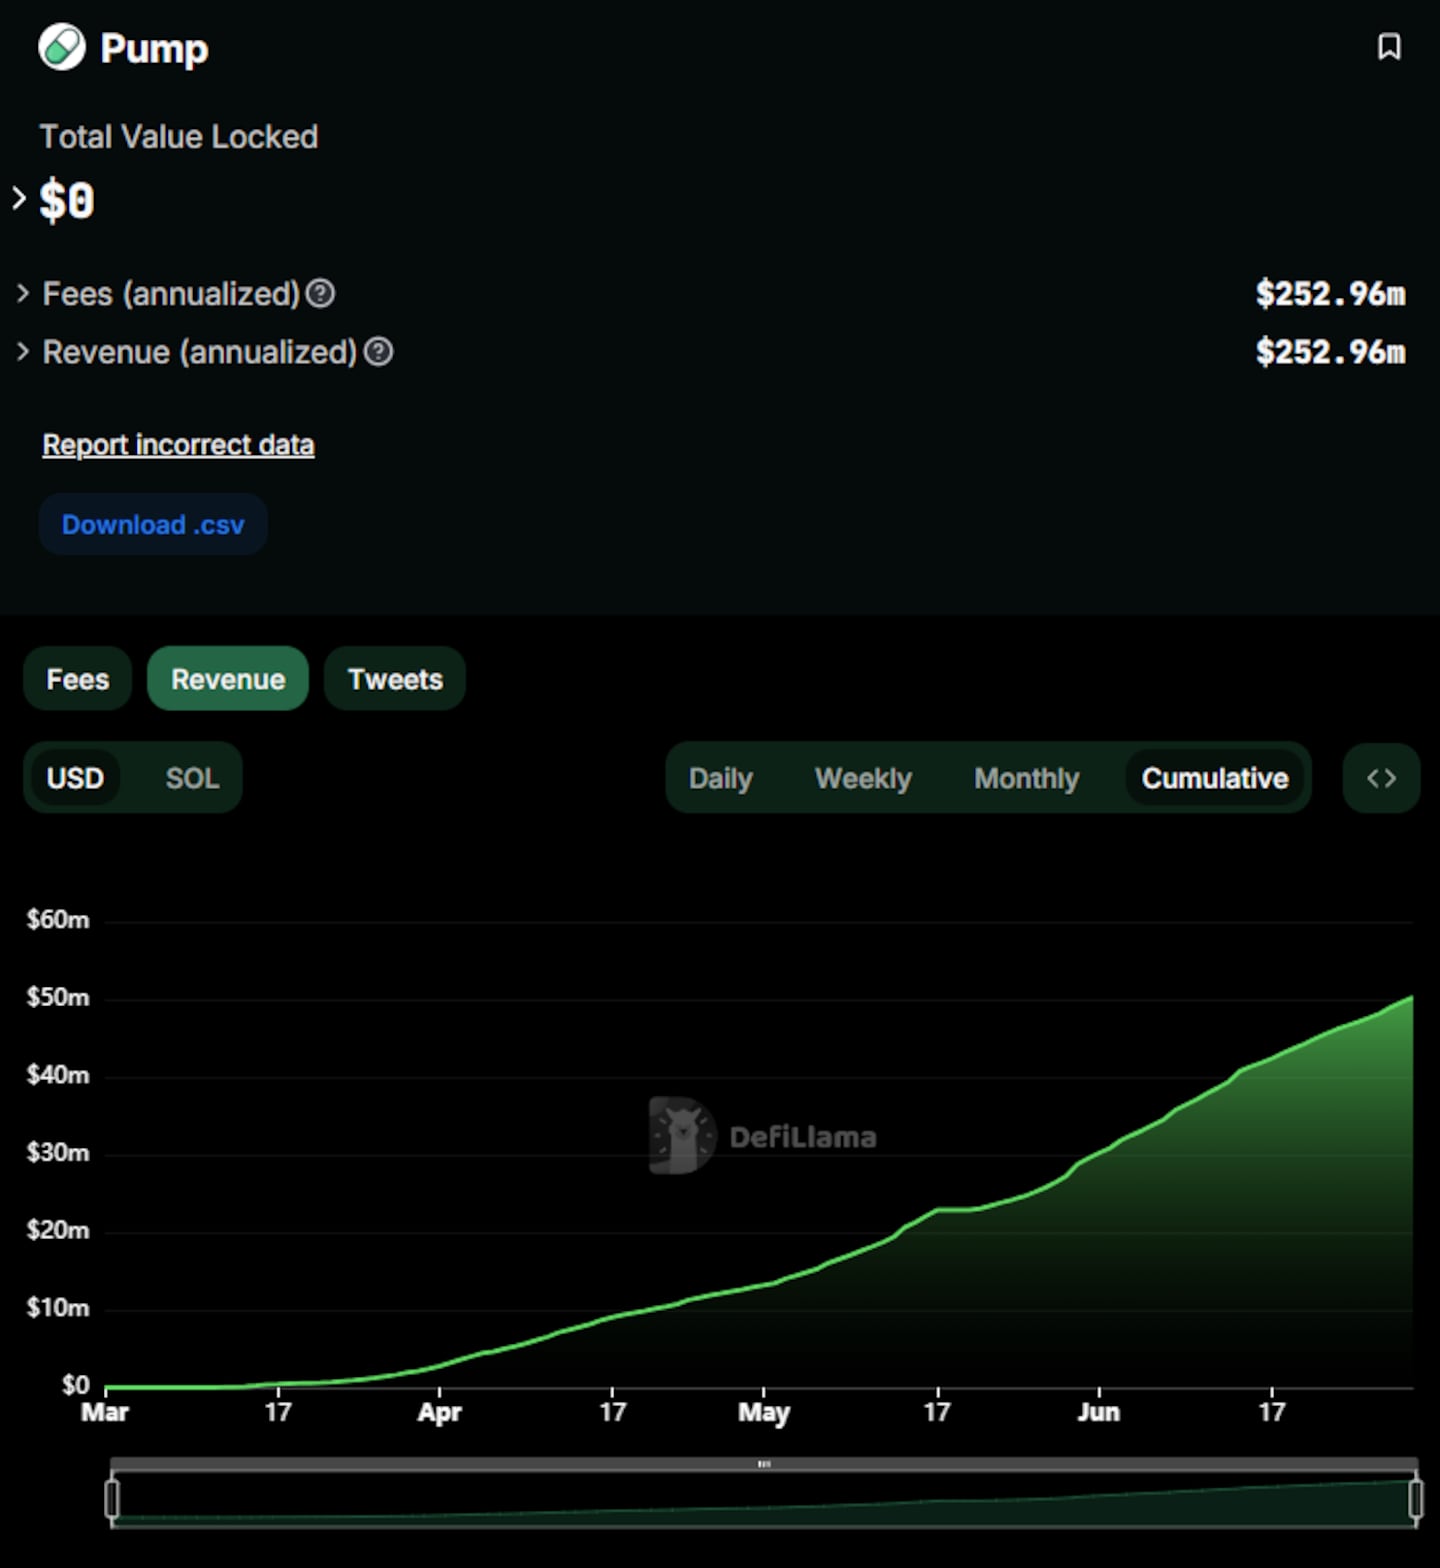Select the Cumulative chart grouping

pyautogui.click(x=1215, y=778)
